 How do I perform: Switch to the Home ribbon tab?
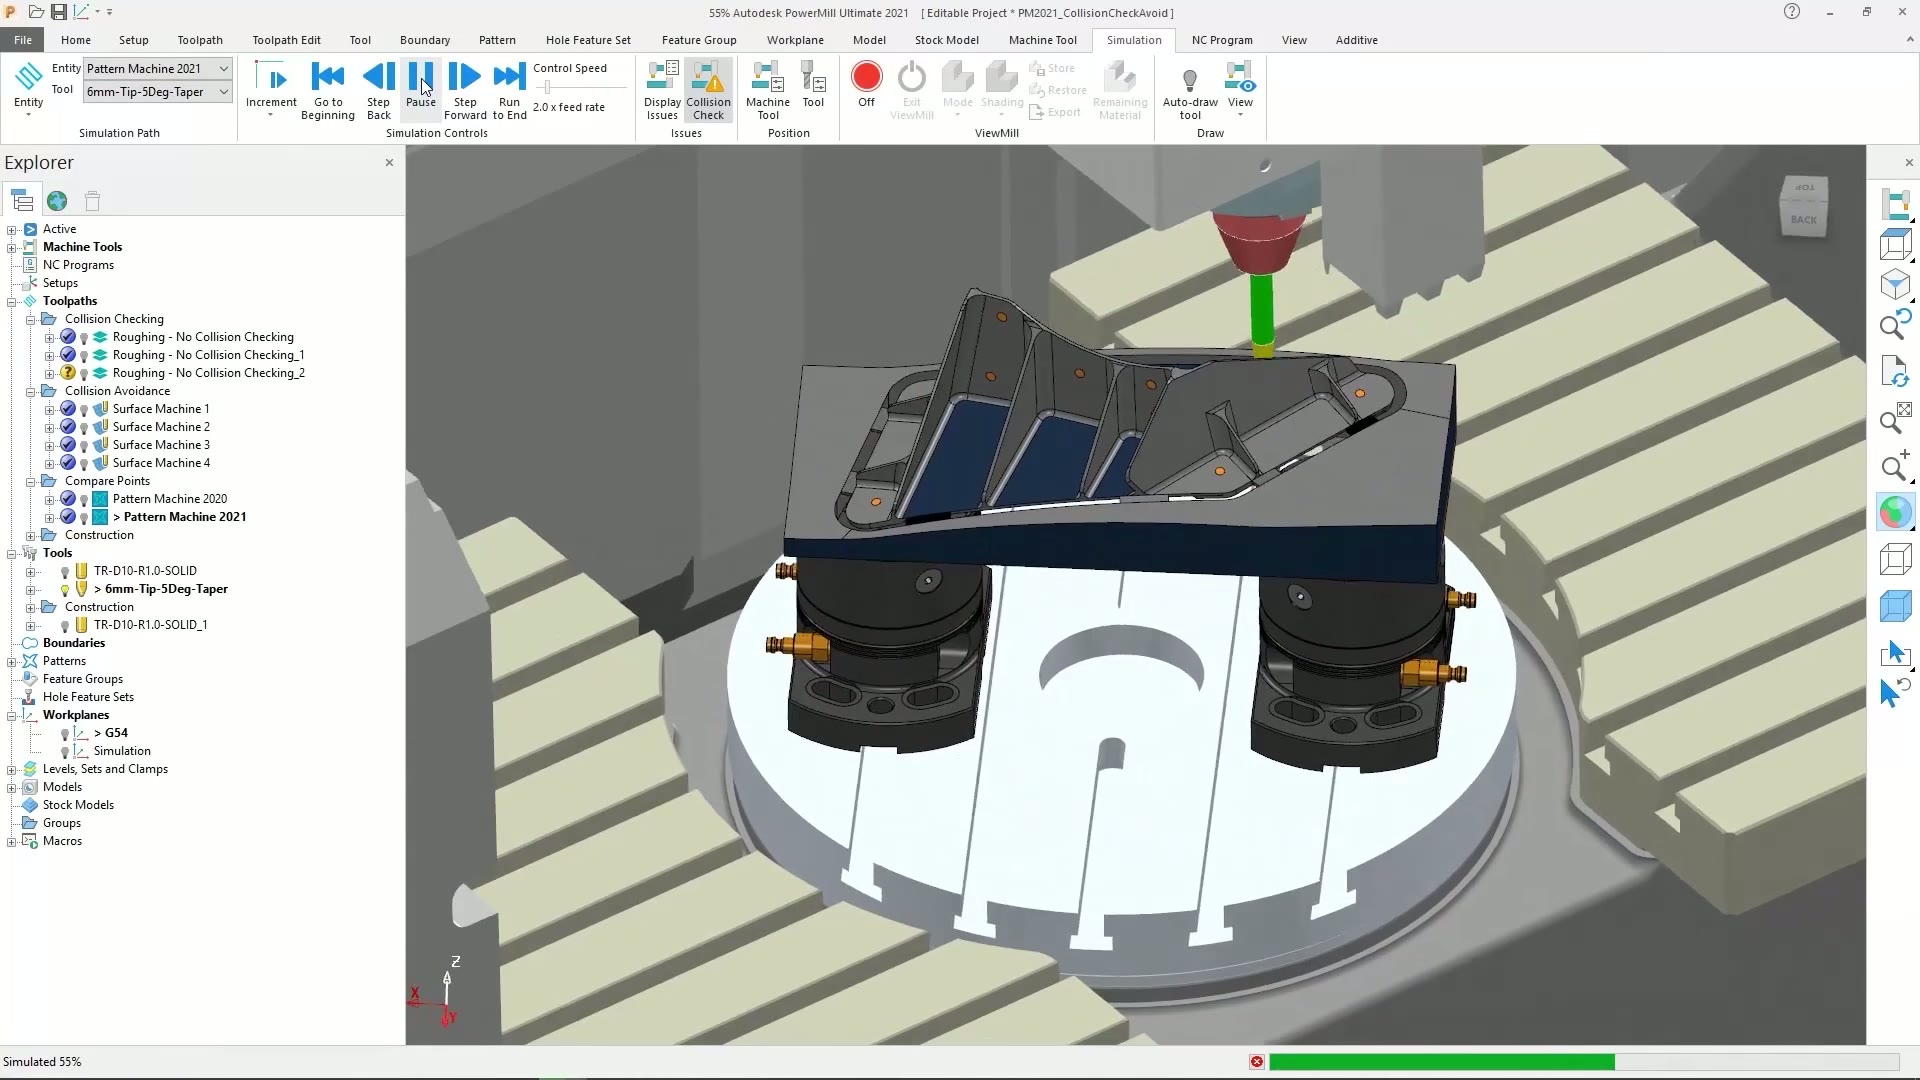pyautogui.click(x=75, y=40)
